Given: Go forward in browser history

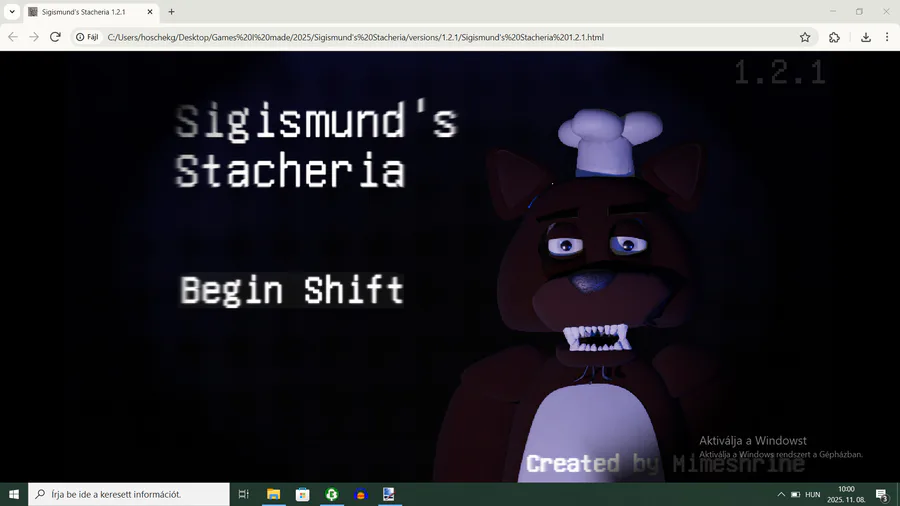Looking at the screenshot, I should point(34,37).
